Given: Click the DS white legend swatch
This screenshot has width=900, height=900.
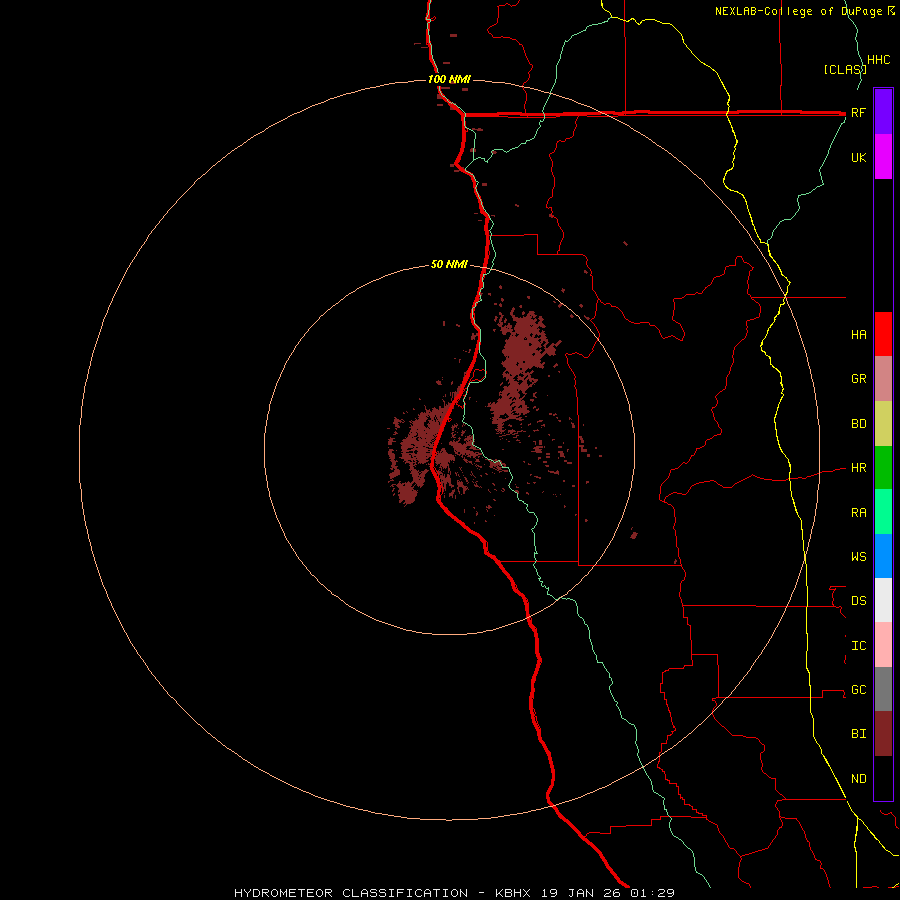Looking at the screenshot, I should point(883,600).
